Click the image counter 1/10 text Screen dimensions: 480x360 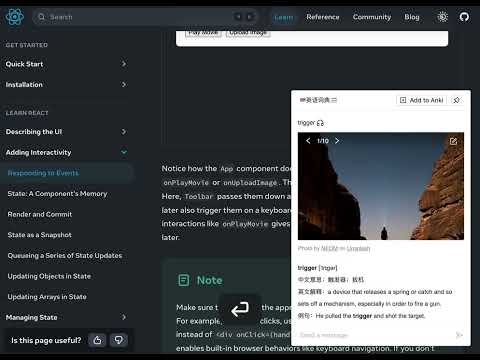coord(323,141)
